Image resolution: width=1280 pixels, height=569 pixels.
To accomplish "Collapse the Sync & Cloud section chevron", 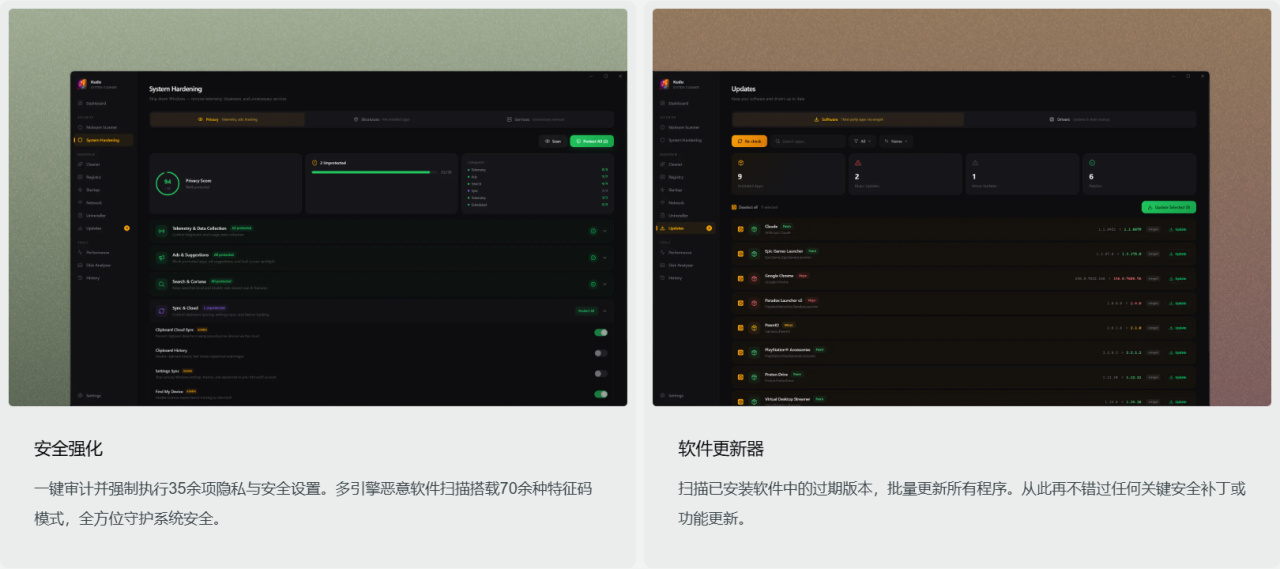I will pyautogui.click(x=605, y=310).
